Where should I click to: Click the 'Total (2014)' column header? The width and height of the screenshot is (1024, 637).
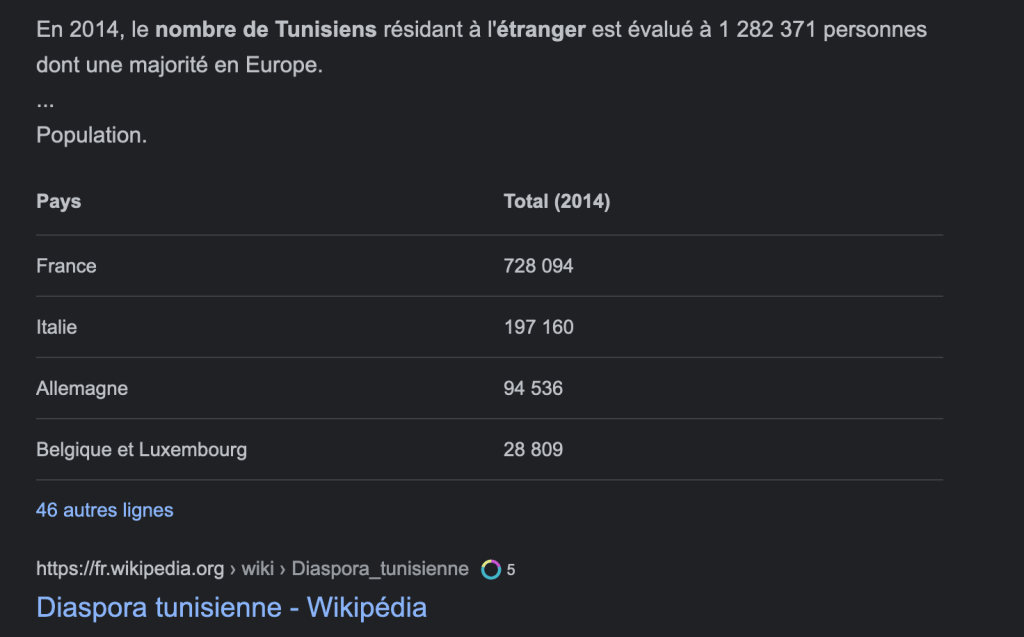[557, 201]
